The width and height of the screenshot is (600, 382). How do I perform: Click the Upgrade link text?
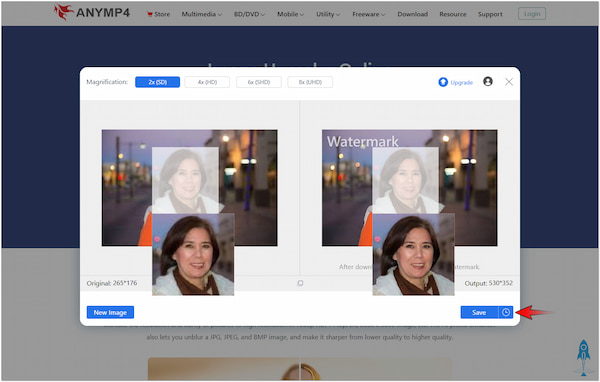pyautogui.click(x=461, y=82)
